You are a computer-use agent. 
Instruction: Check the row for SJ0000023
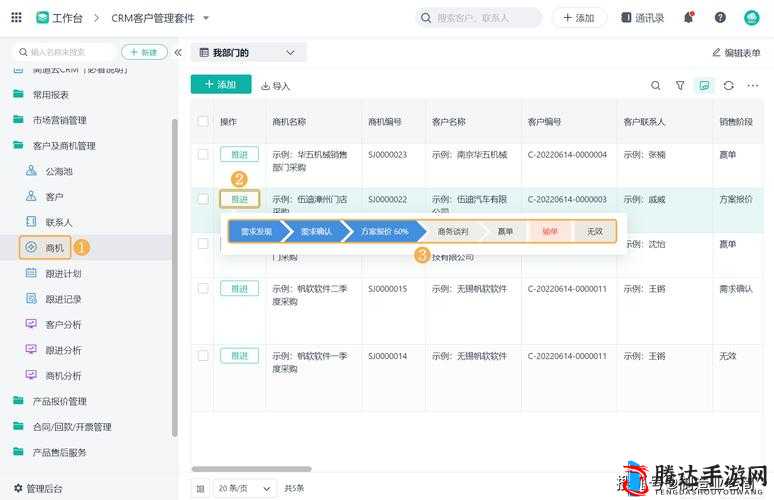click(203, 154)
